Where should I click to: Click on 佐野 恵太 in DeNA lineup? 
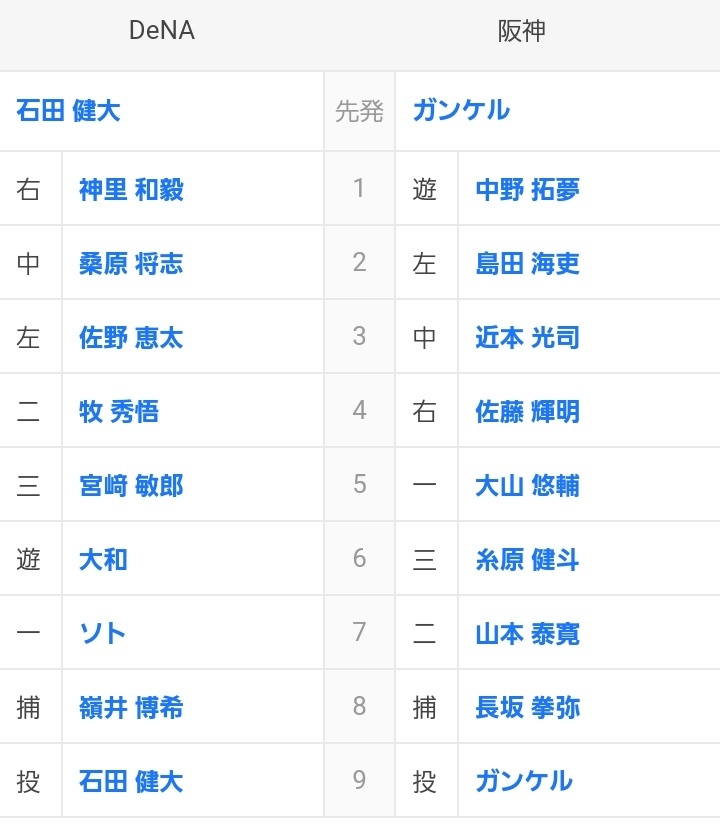point(131,337)
